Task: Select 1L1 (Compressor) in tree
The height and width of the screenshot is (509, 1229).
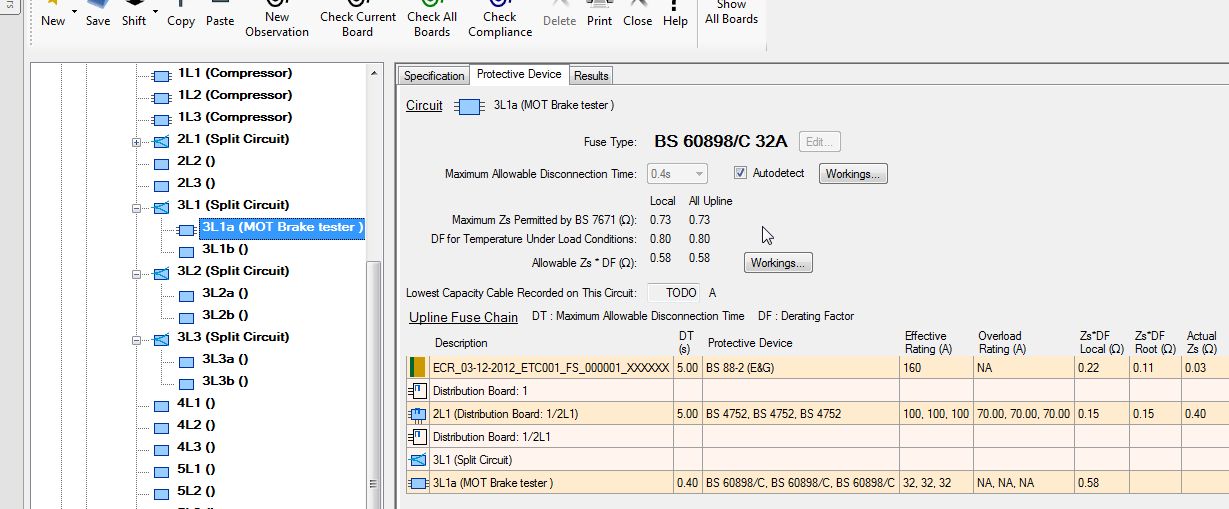Action: [x=235, y=73]
